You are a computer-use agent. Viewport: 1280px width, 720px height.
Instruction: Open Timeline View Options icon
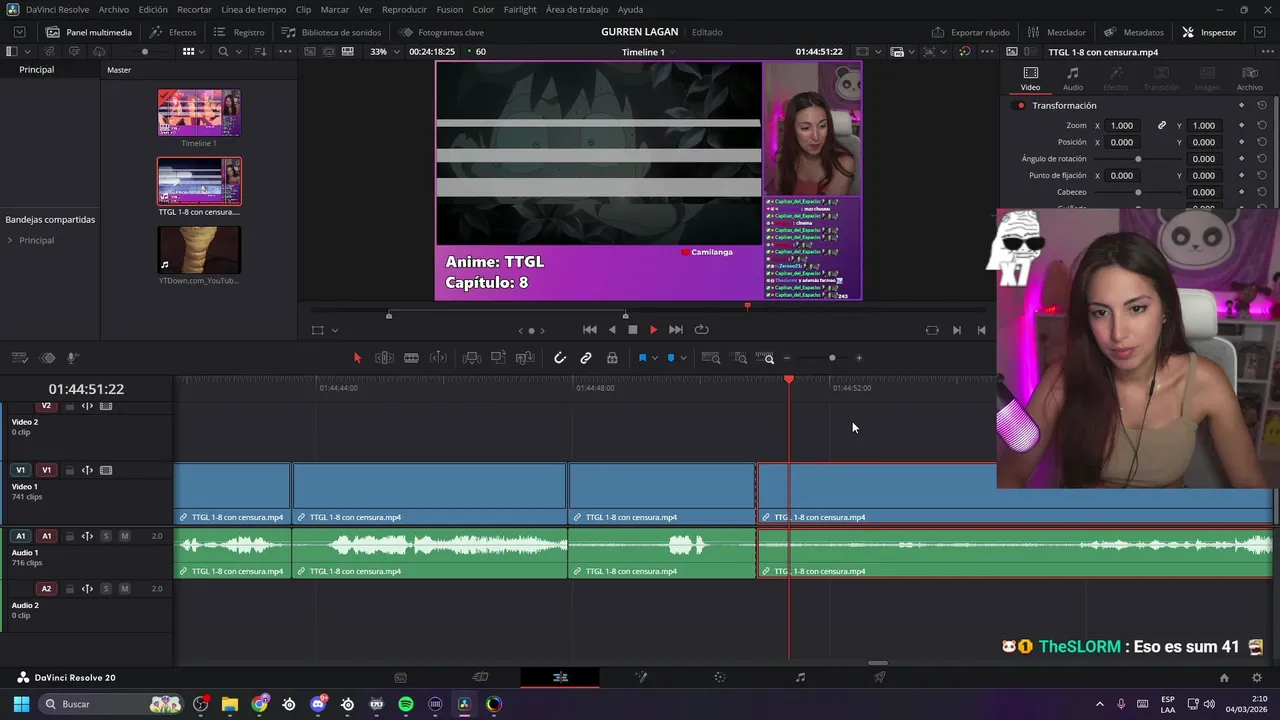[18, 358]
